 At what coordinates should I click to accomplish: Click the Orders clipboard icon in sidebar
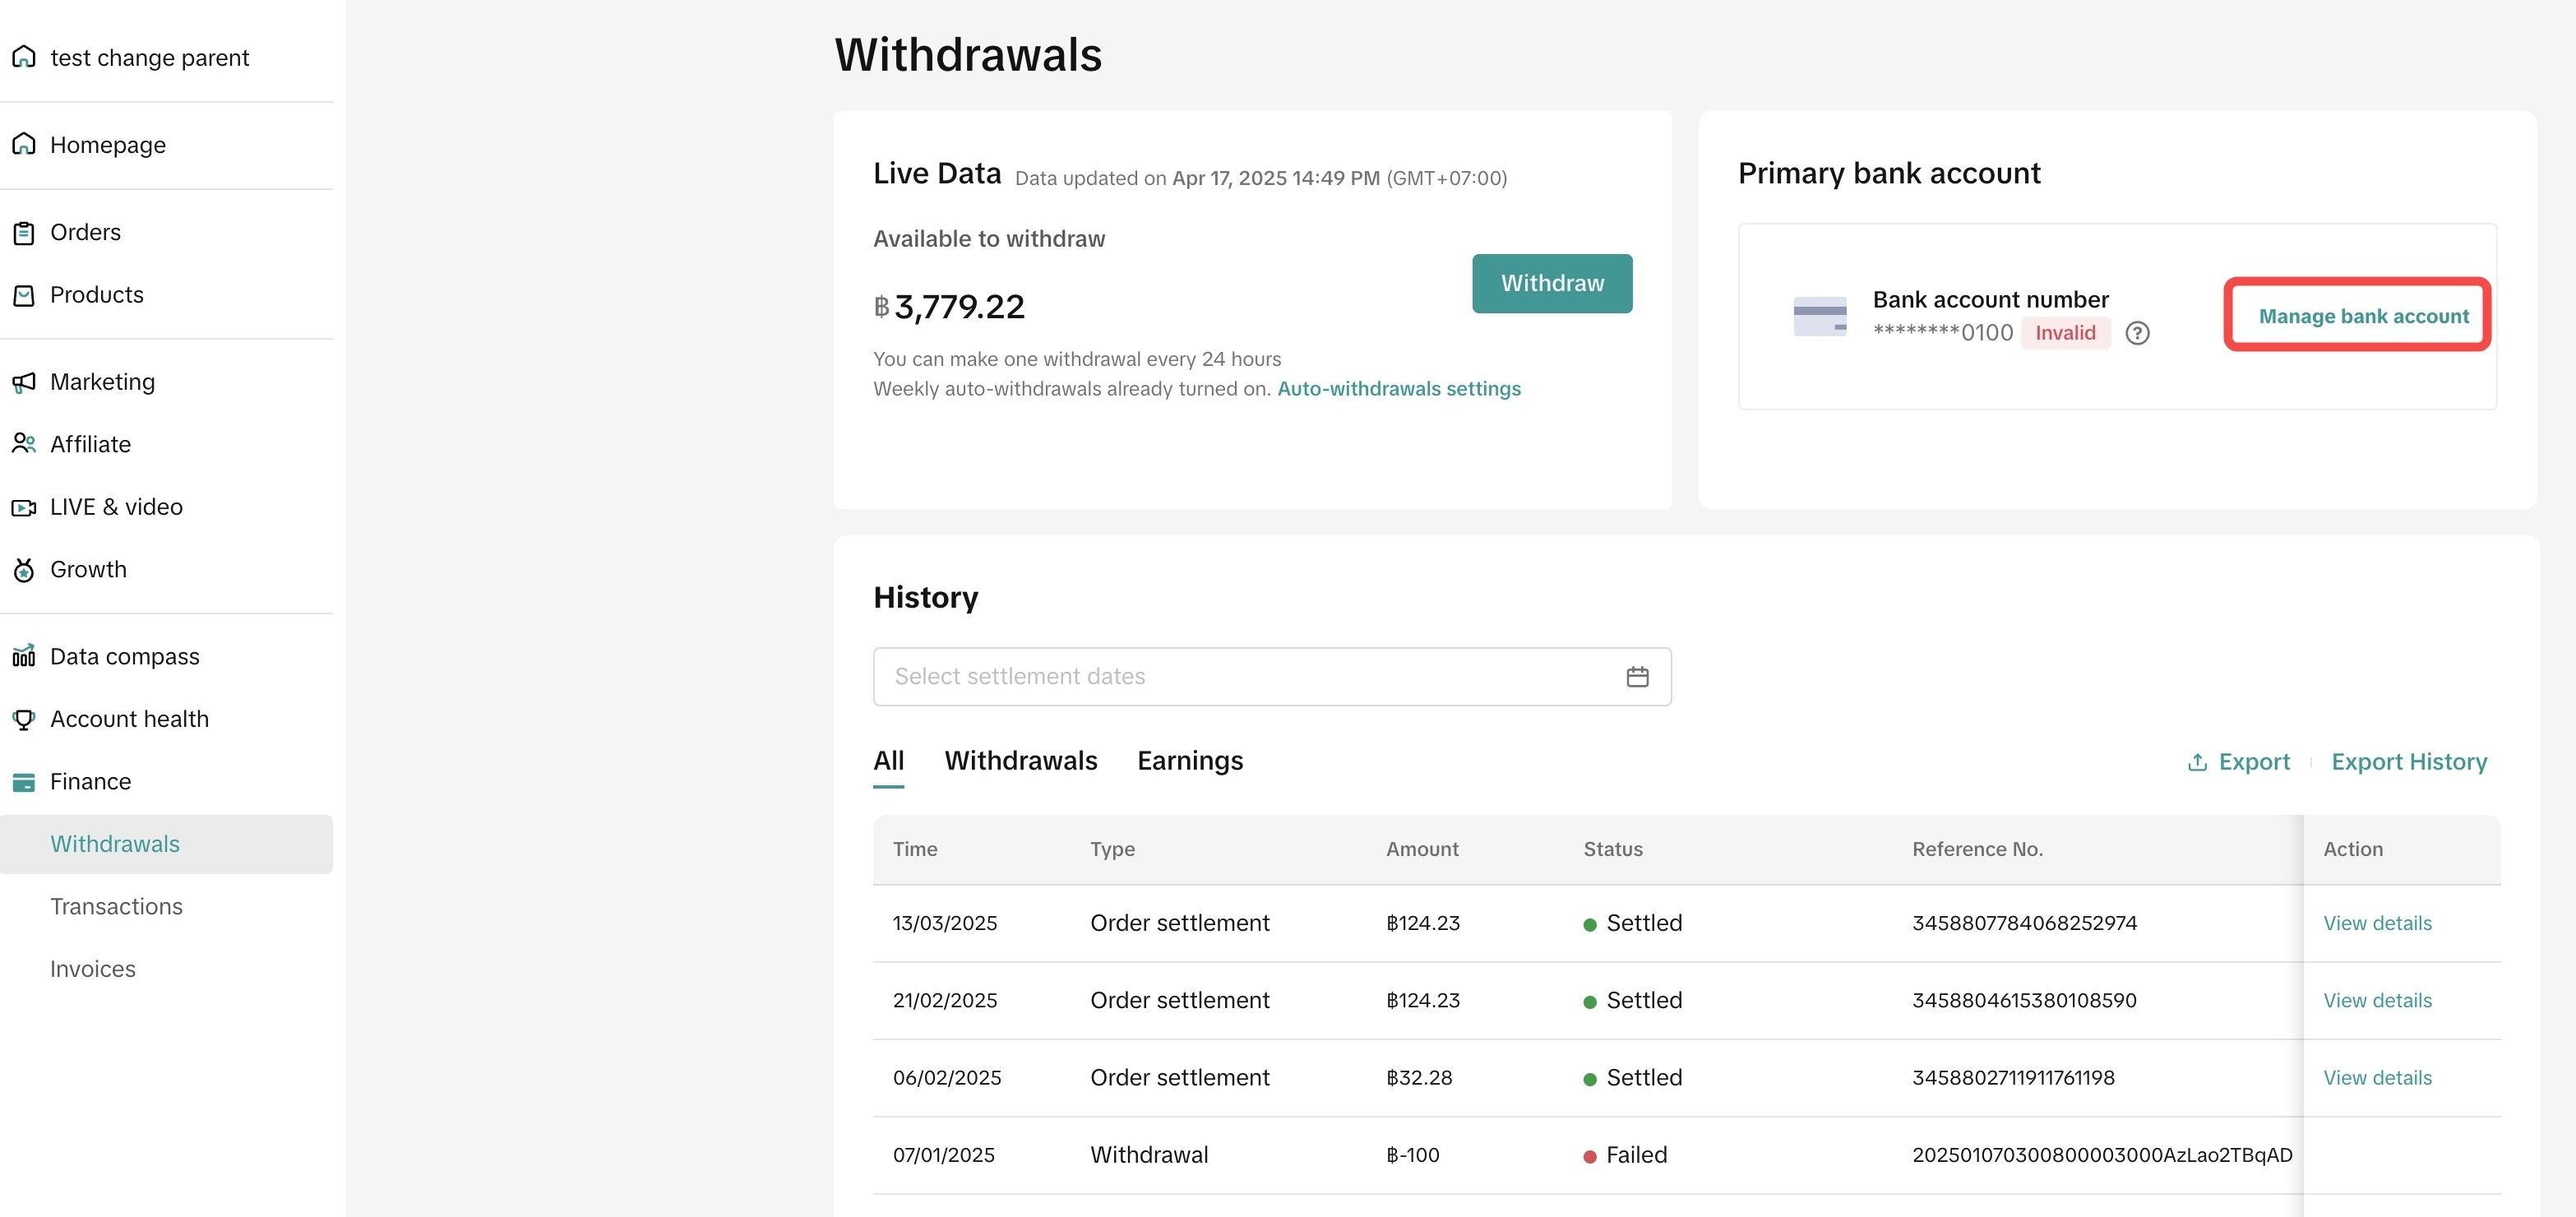coord(24,233)
